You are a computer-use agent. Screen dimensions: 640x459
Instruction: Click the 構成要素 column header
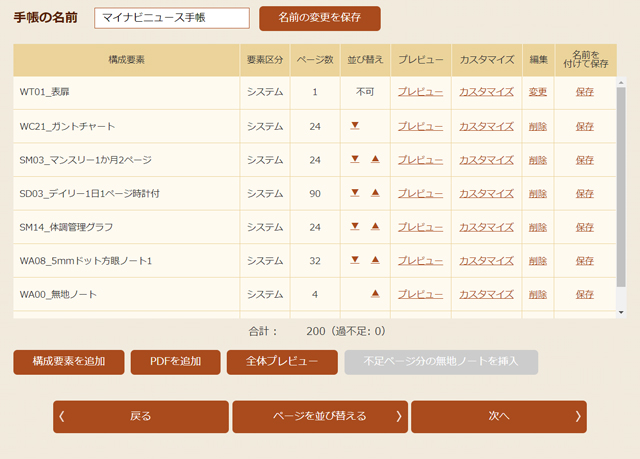pyautogui.click(x=127, y=60)
